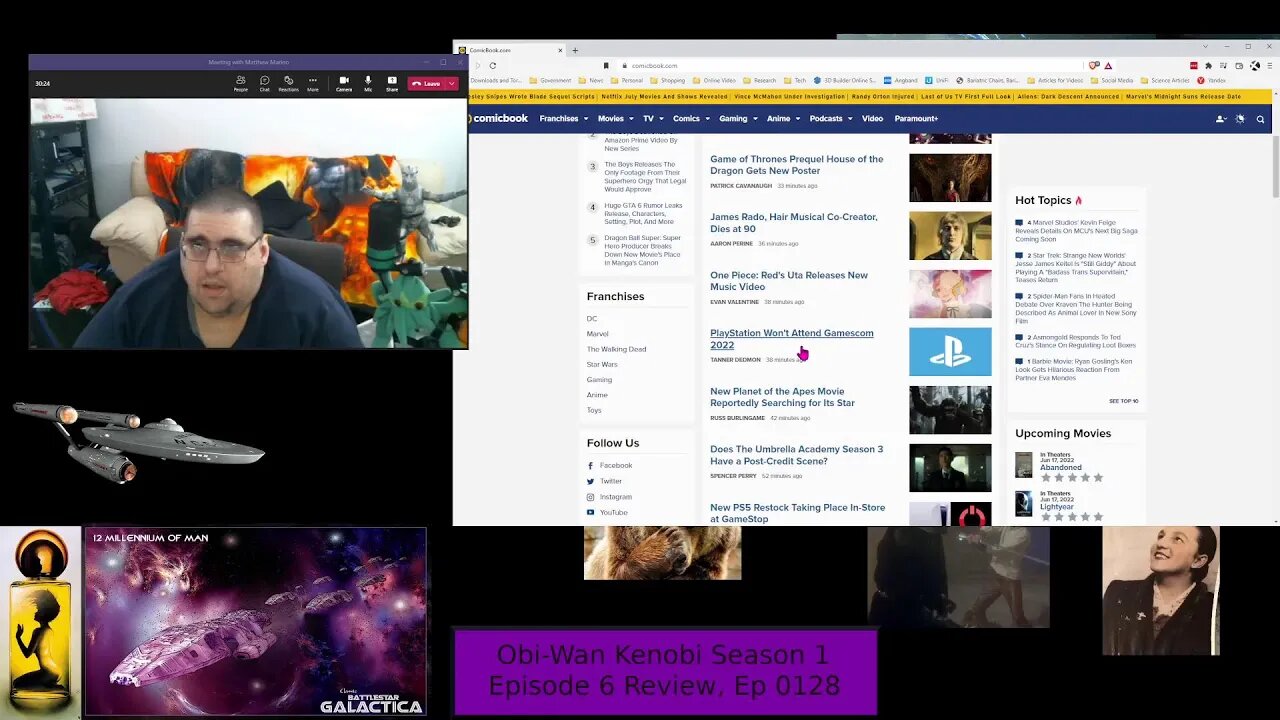The image size is (1280, 720).
Task: Leave the Teams meeting
Action: click(426, 84)
